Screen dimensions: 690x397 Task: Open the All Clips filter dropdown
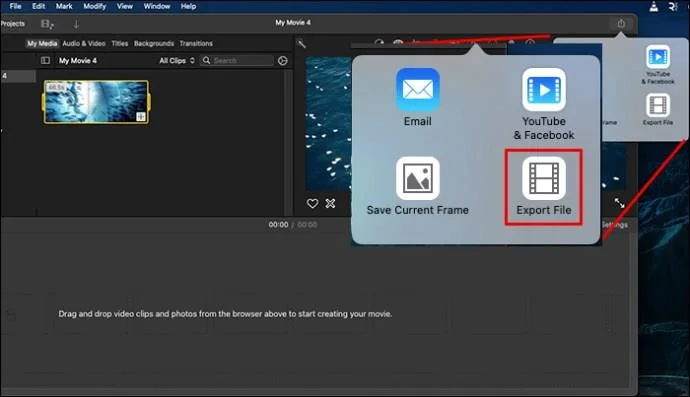pos(177,60)
